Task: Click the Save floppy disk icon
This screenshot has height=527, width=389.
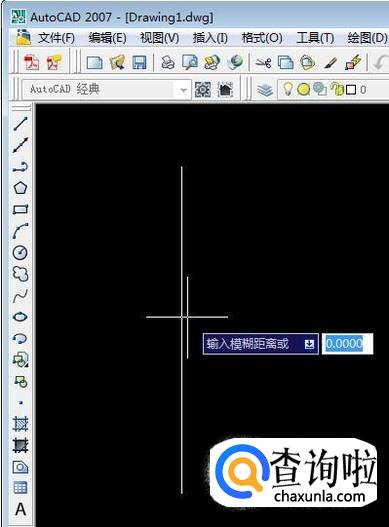Action: click(140, 62)
